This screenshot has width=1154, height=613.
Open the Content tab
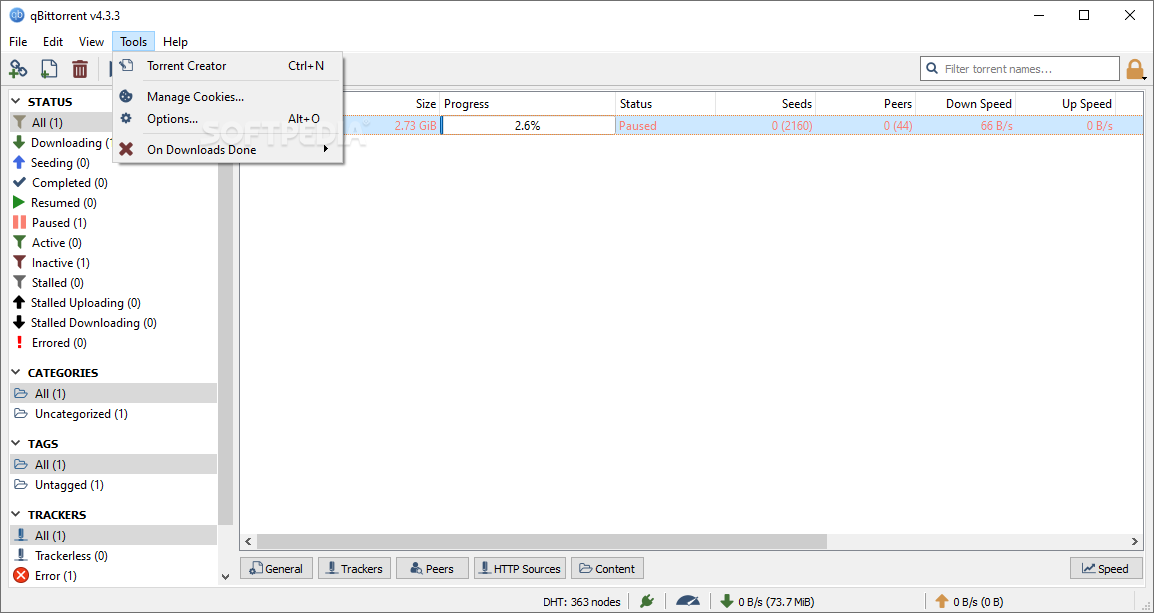607,568
